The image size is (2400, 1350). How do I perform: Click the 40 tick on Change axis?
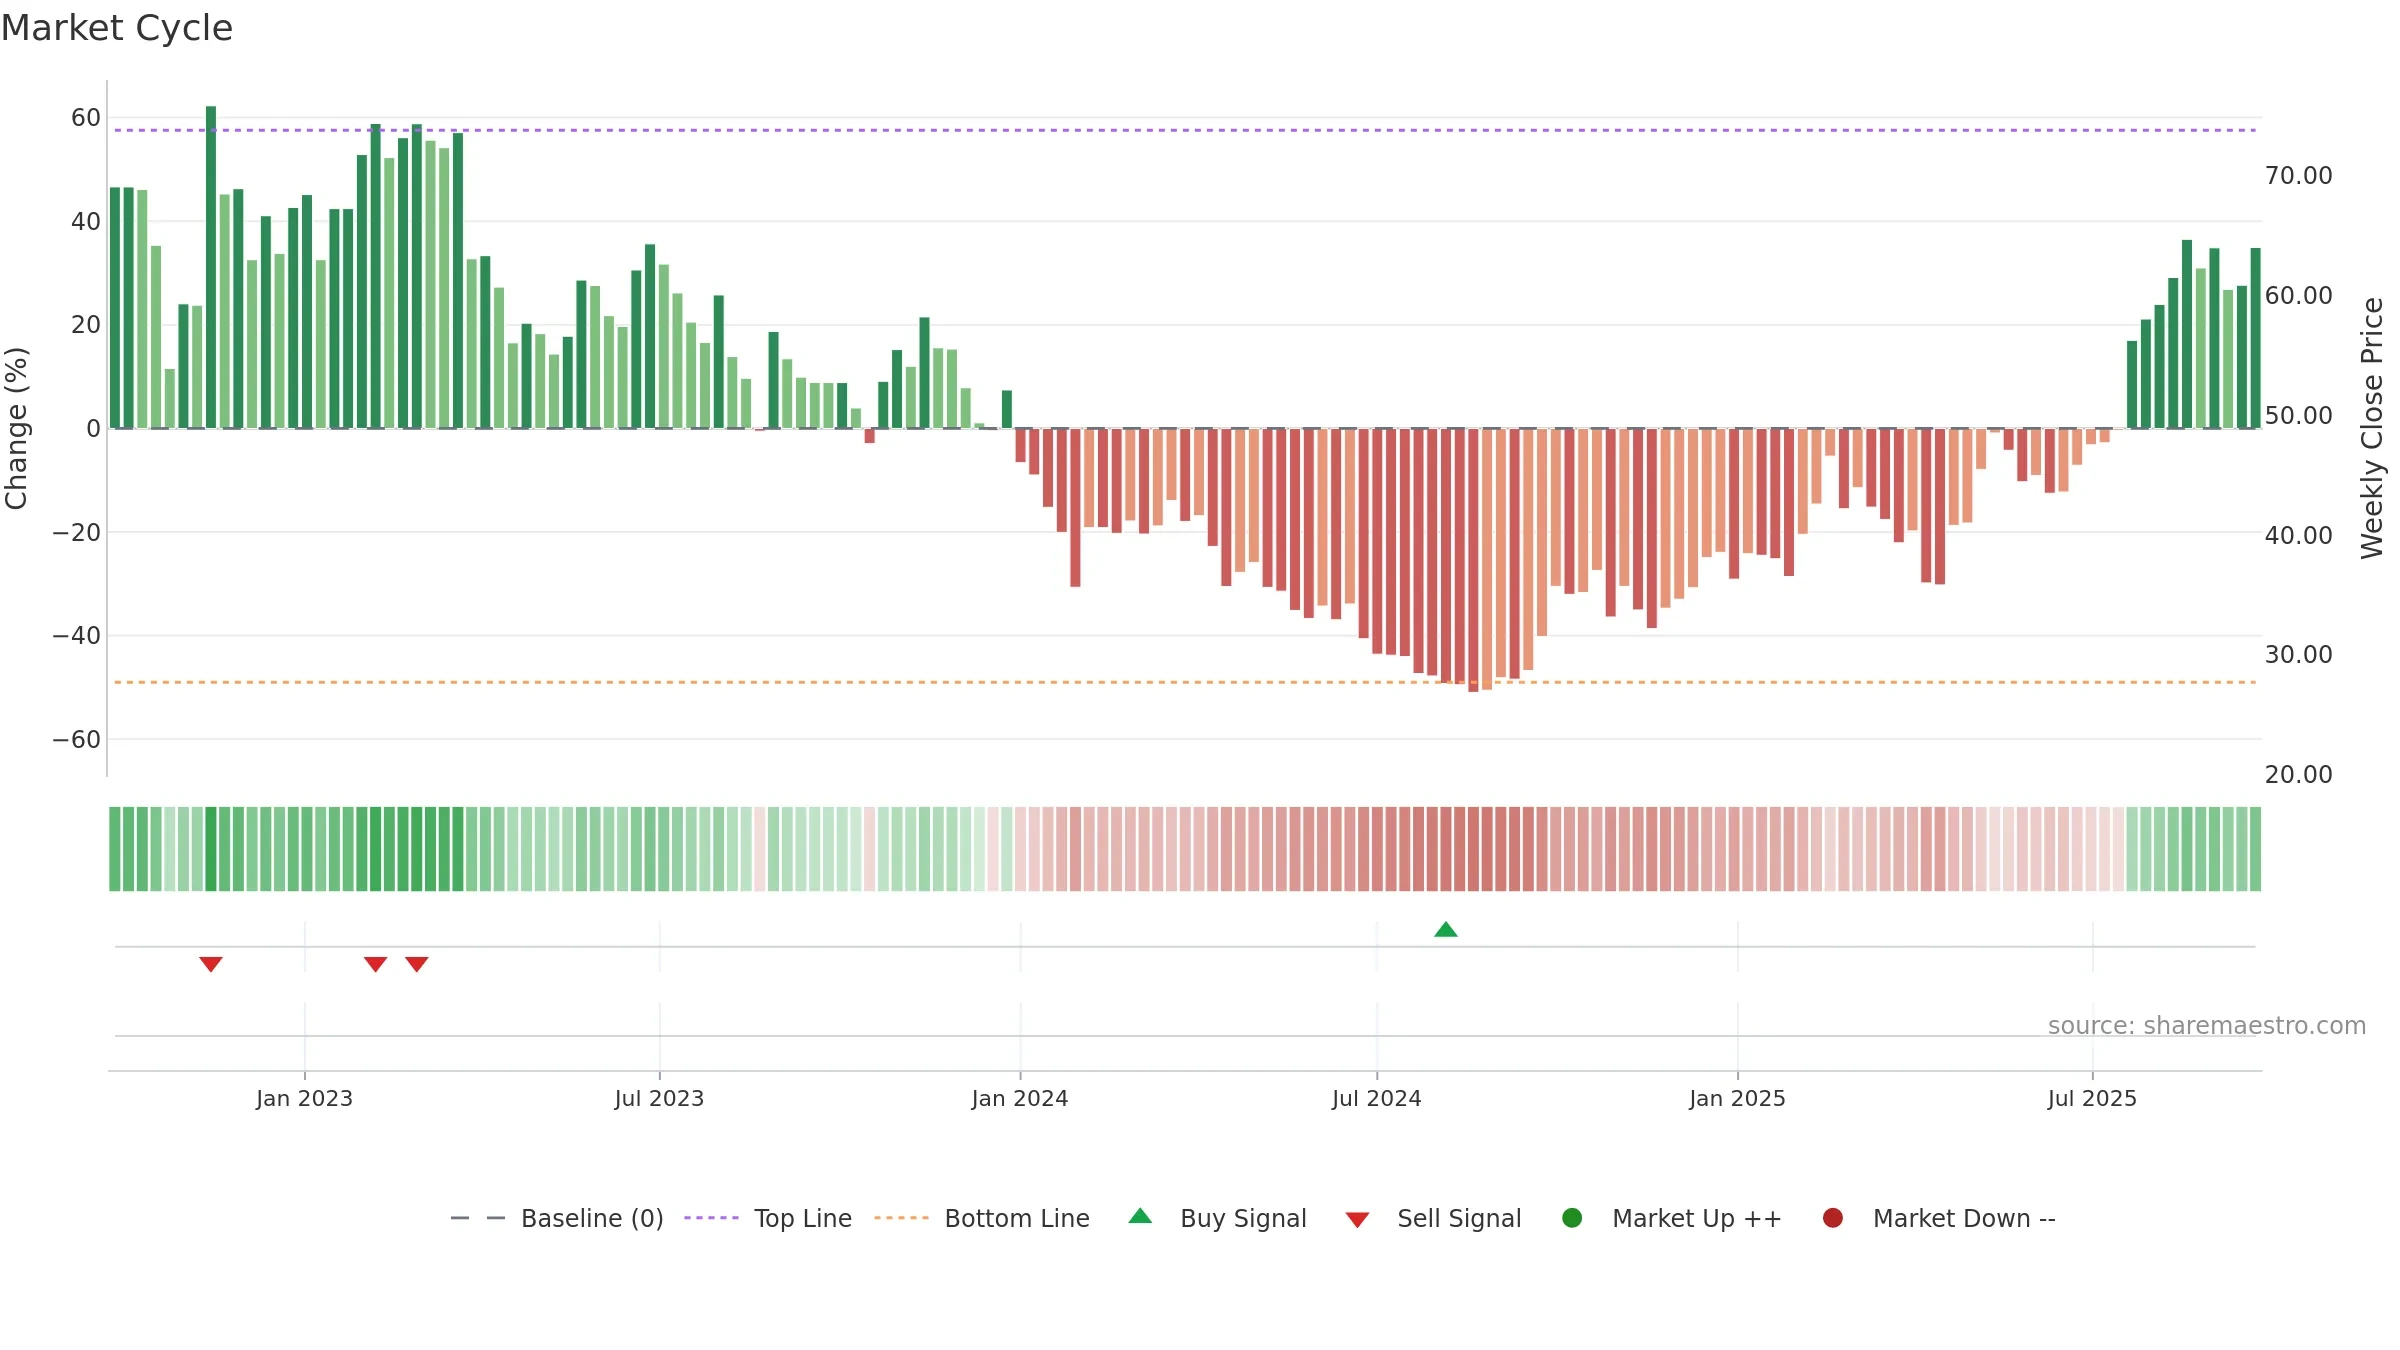86,222
